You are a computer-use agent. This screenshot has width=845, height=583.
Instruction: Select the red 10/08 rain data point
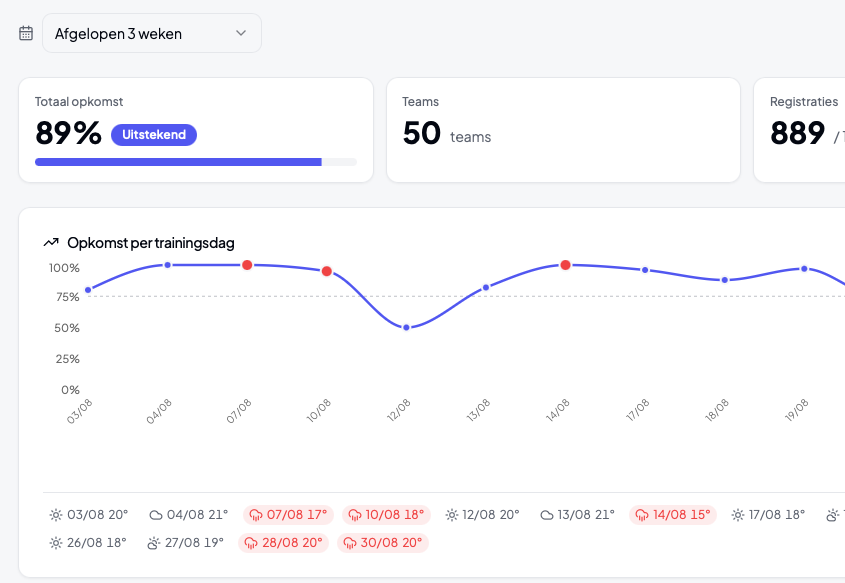[327, 271]
